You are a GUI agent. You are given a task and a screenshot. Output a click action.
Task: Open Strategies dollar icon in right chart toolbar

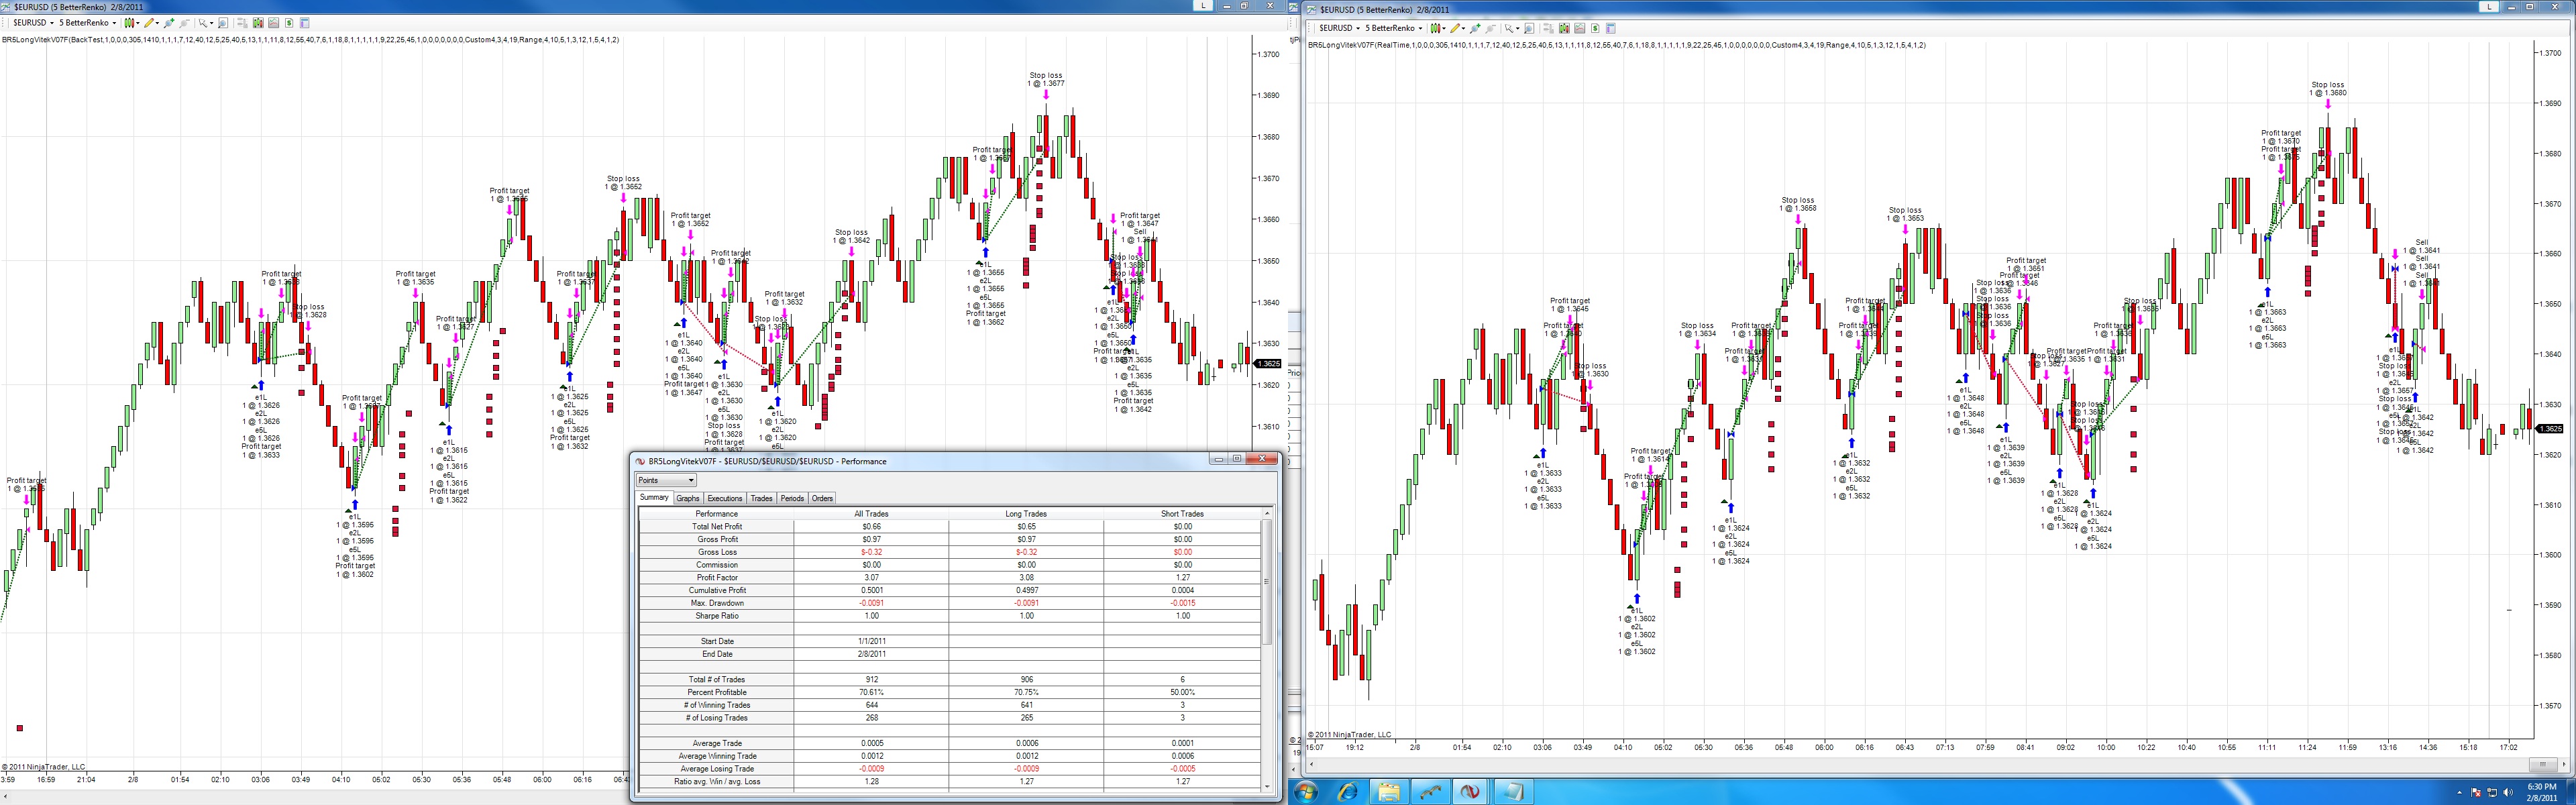click(1595, 28)
